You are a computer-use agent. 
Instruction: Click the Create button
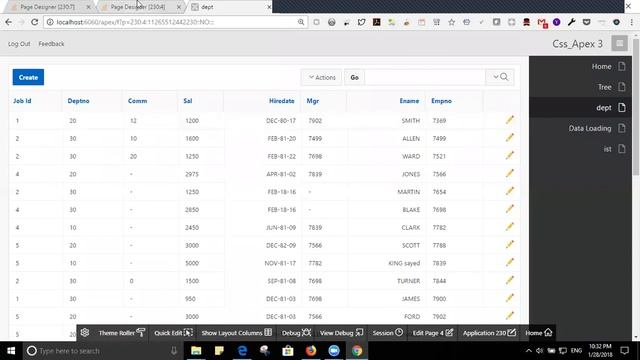28,77
